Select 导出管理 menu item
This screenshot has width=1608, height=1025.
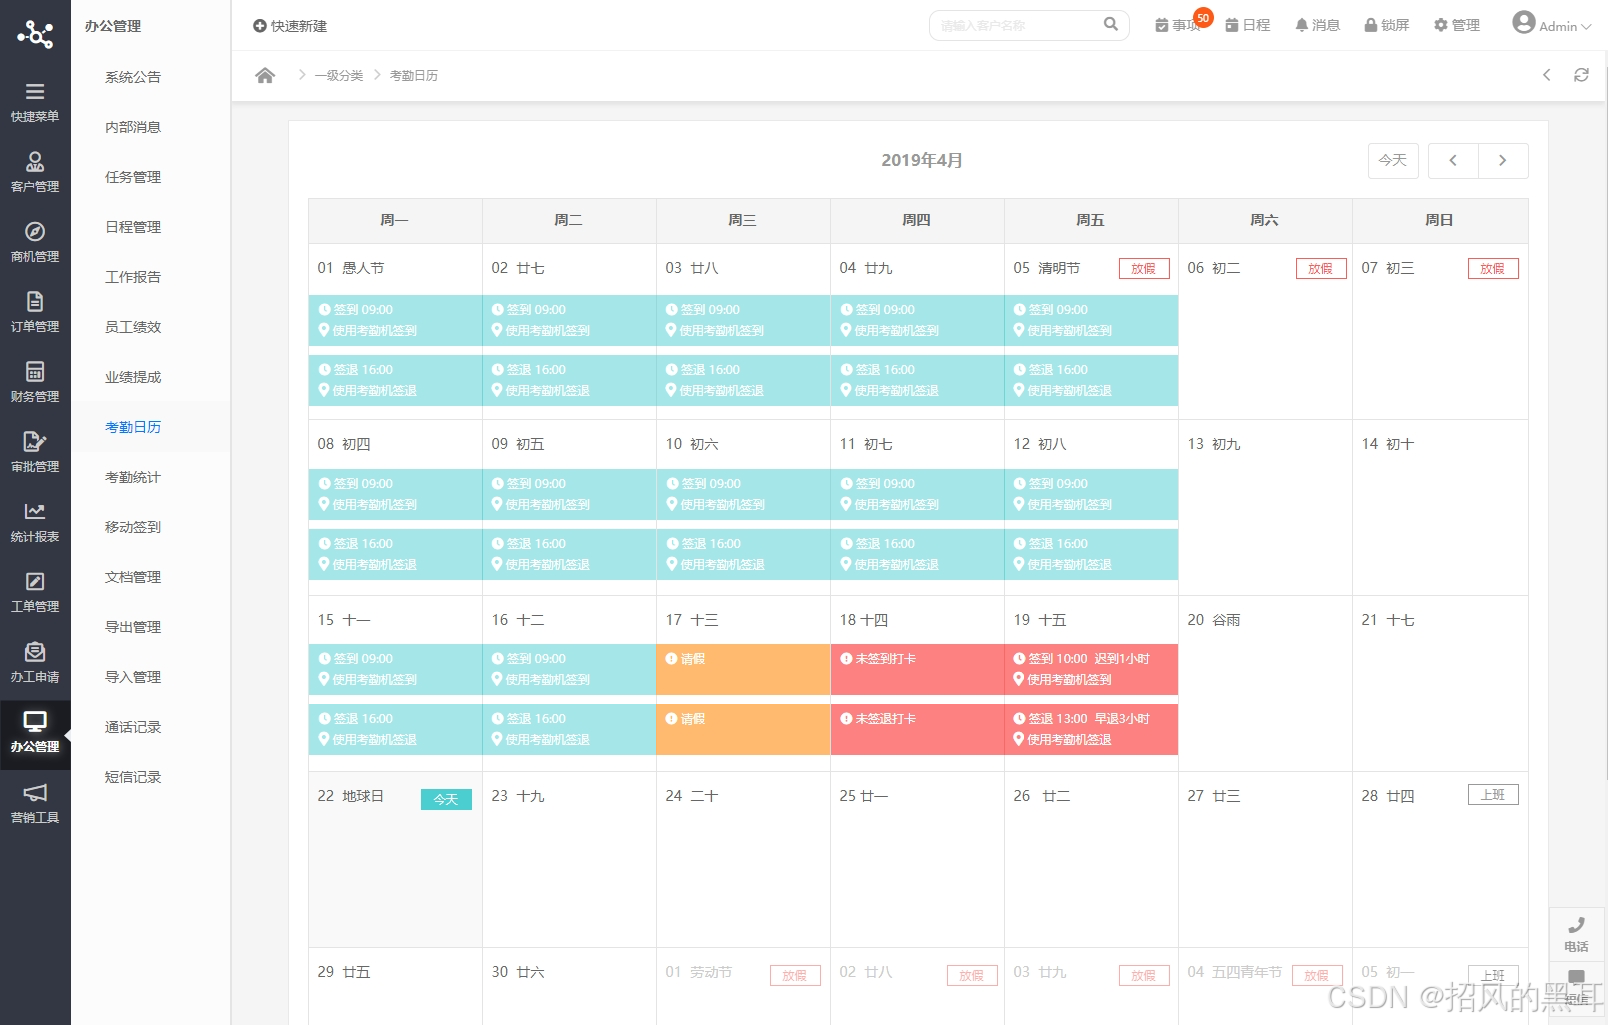pyautogui.click(x=133, y=627)
